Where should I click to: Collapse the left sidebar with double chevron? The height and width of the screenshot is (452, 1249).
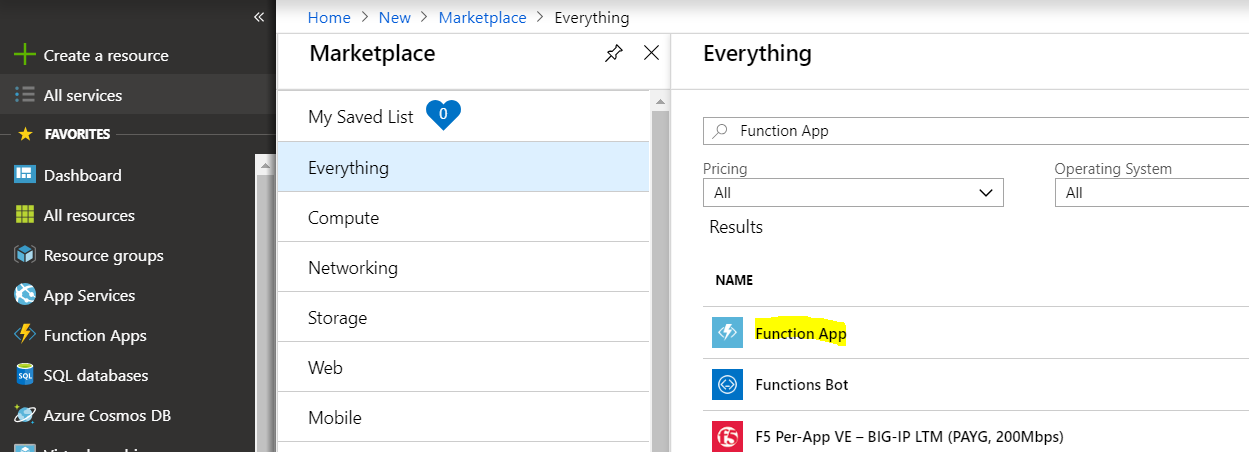pyautogui.click(x=259, y=17)
